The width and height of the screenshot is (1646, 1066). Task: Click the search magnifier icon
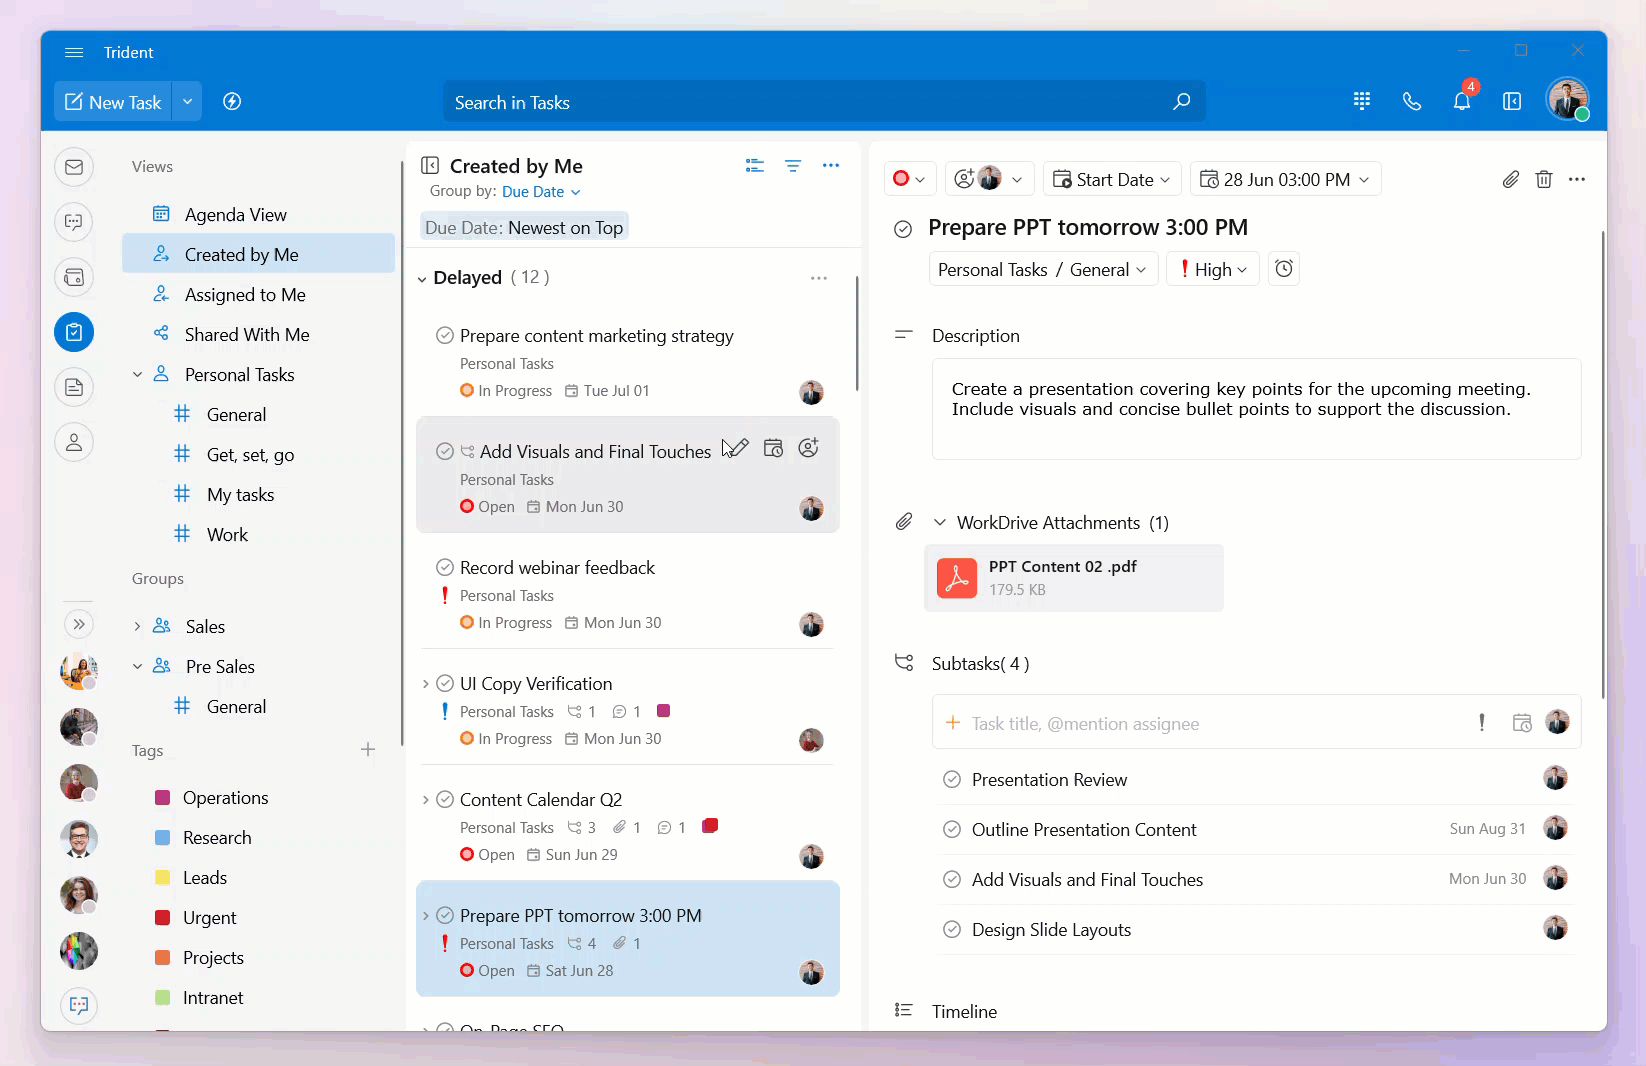(x=1181, y=101)
